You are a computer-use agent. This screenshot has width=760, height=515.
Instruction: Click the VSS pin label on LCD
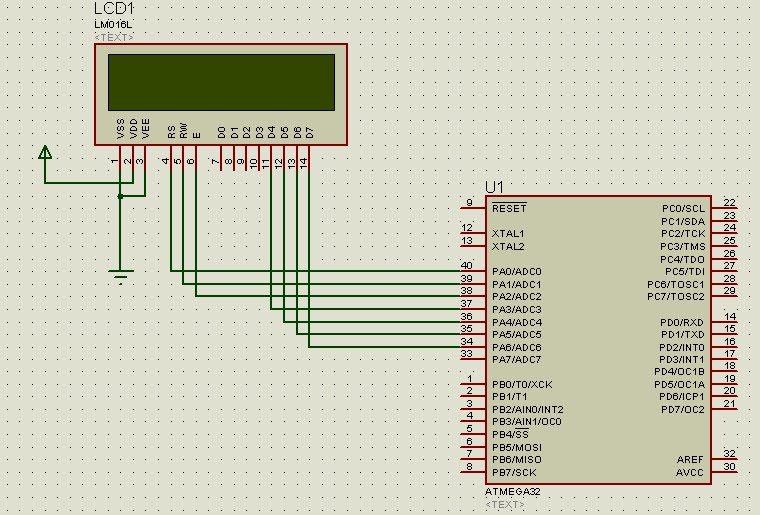tap(121, 128)
